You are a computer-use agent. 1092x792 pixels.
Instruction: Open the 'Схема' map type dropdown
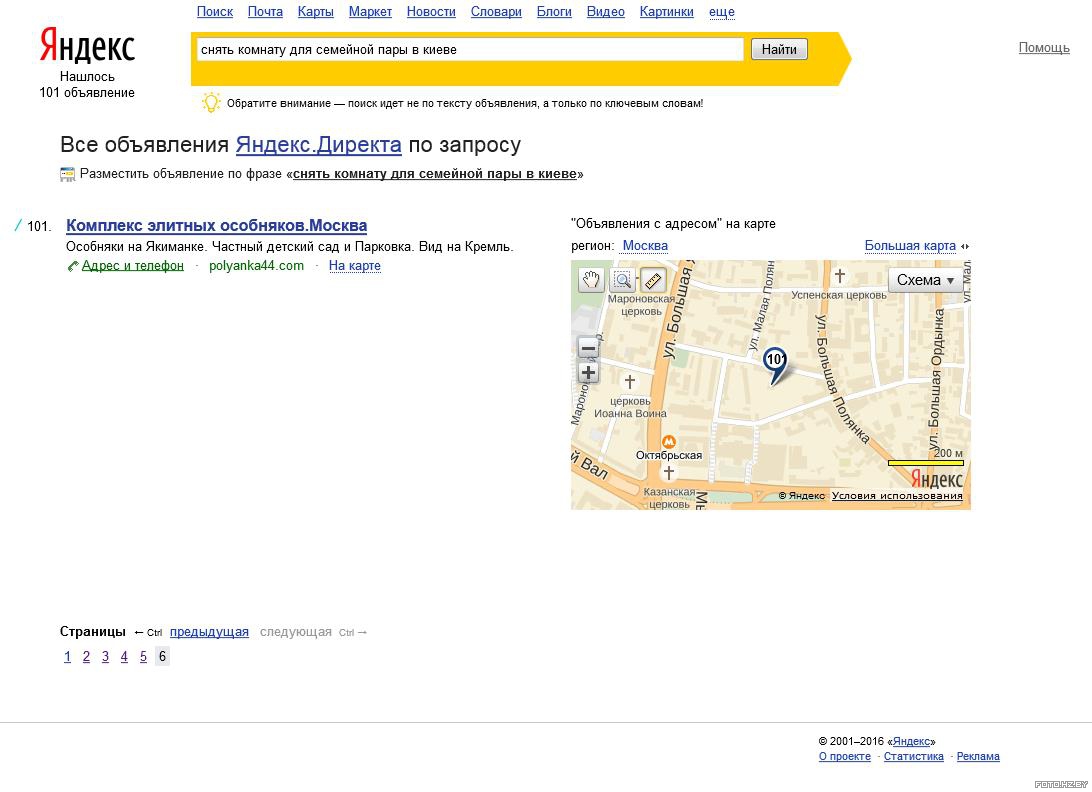tap(925, 280)
